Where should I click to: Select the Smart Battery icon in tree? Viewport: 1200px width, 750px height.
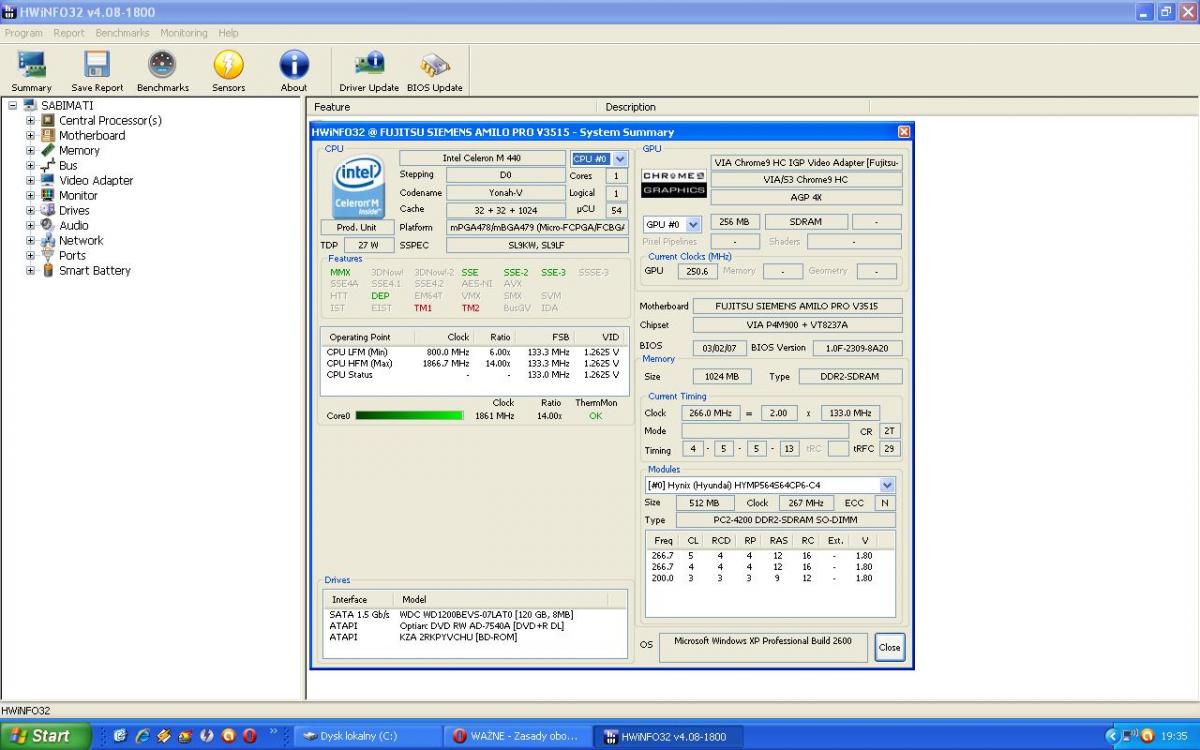[x=48, y=270]
